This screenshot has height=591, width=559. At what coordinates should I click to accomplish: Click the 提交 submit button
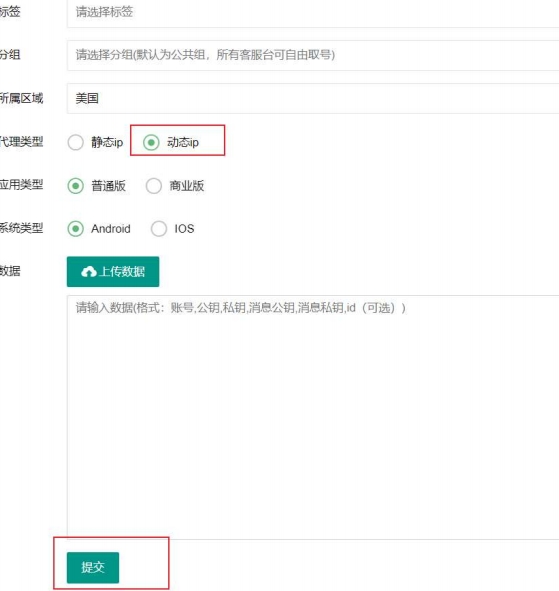(93, 567)
